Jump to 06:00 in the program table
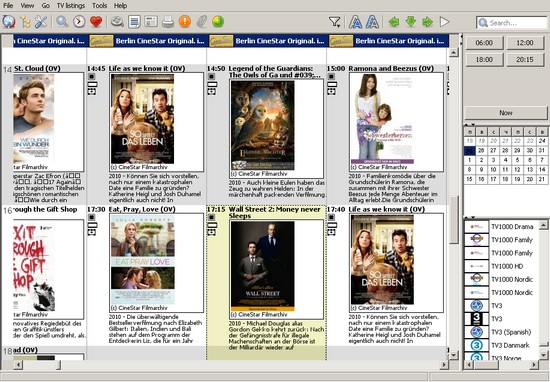The height and width of the screenshot is (382, 550). [484, 43]
